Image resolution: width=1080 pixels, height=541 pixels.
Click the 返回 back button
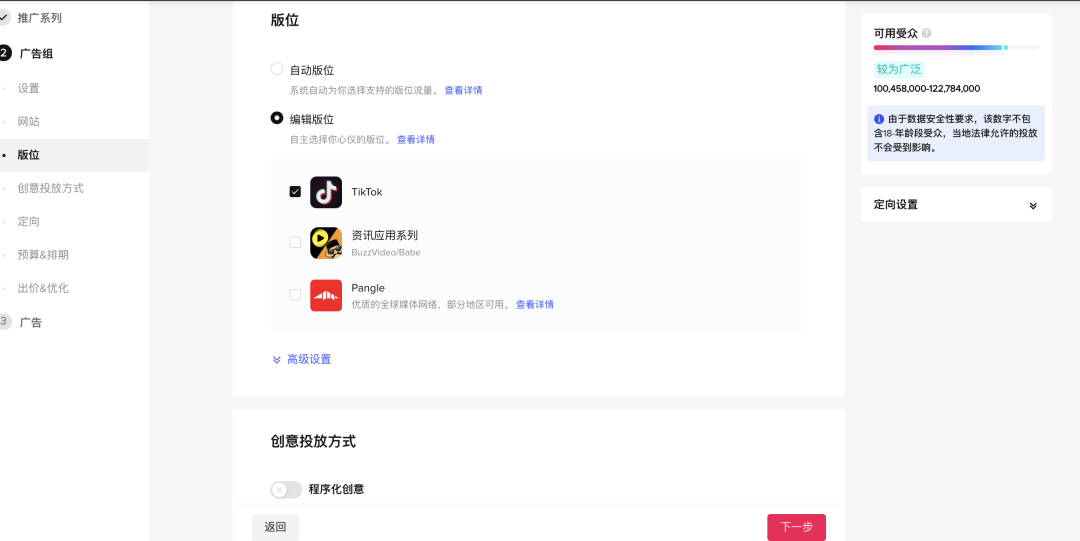(276, 527)
